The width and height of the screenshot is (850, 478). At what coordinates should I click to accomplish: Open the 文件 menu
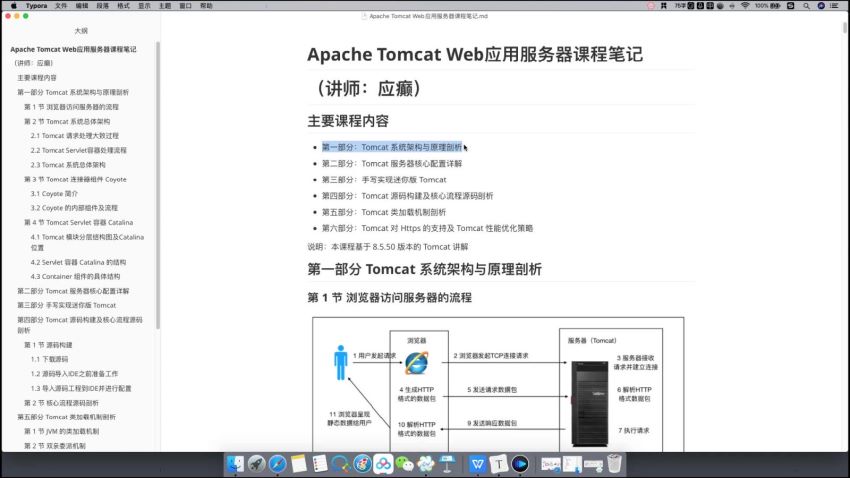click(x=61, y=5)
